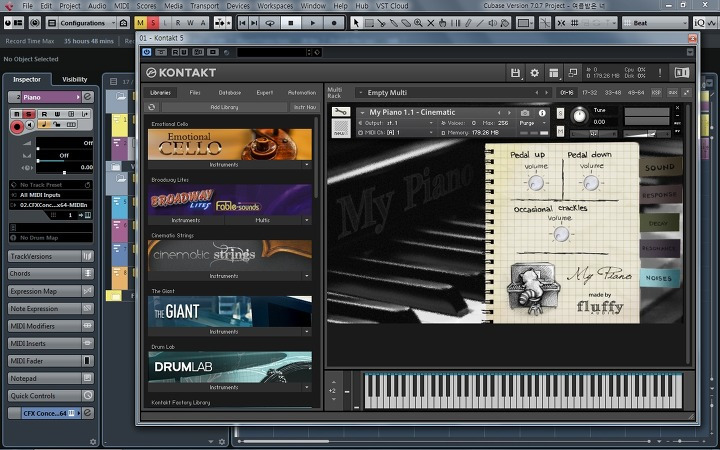Open Configurations dropdown in Cubase toolbar
This screenshot has width=720, height=450.
pyautogui.click(x=87, y=23)
